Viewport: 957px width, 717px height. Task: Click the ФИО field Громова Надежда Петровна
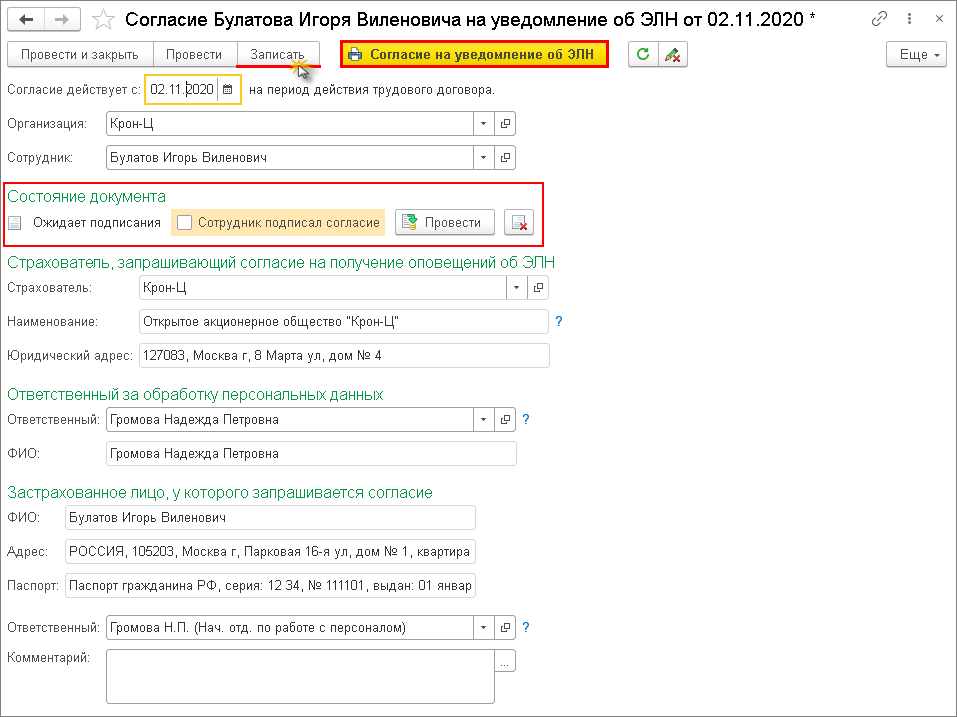pyautogui.click(x=311, y=453)
